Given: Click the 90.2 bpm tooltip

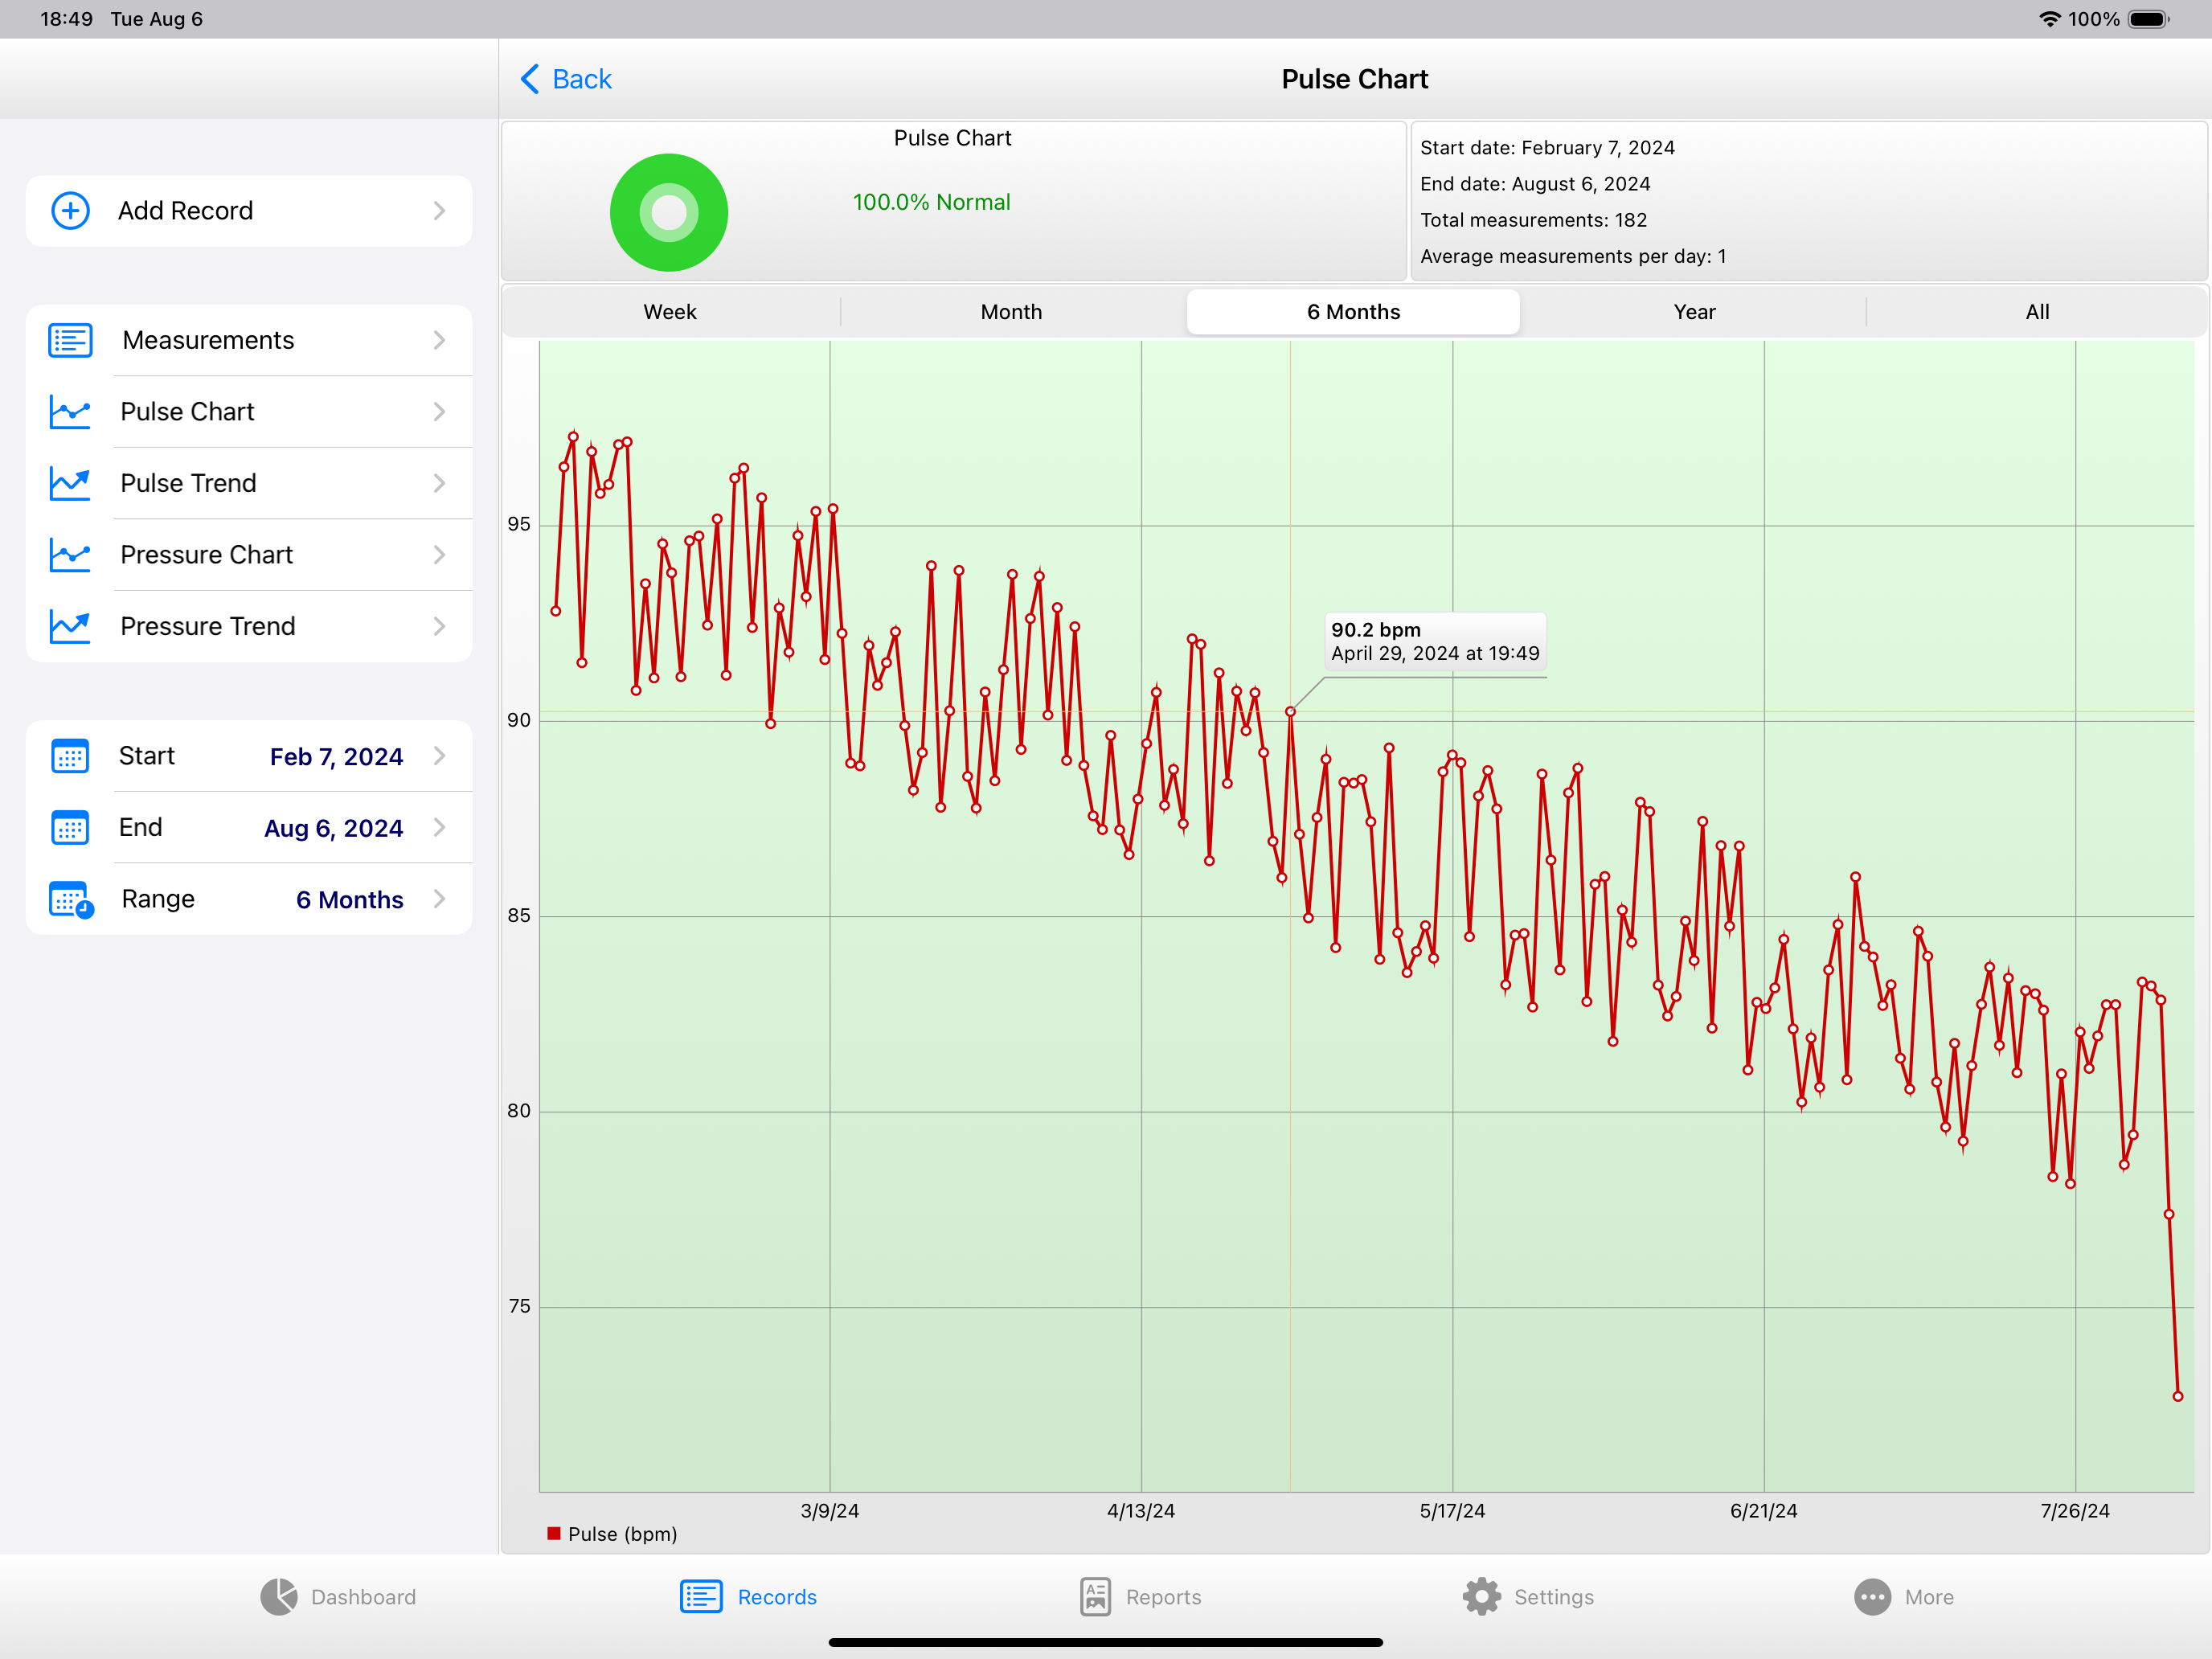Looking at the screenshot, I should 1435,642.
